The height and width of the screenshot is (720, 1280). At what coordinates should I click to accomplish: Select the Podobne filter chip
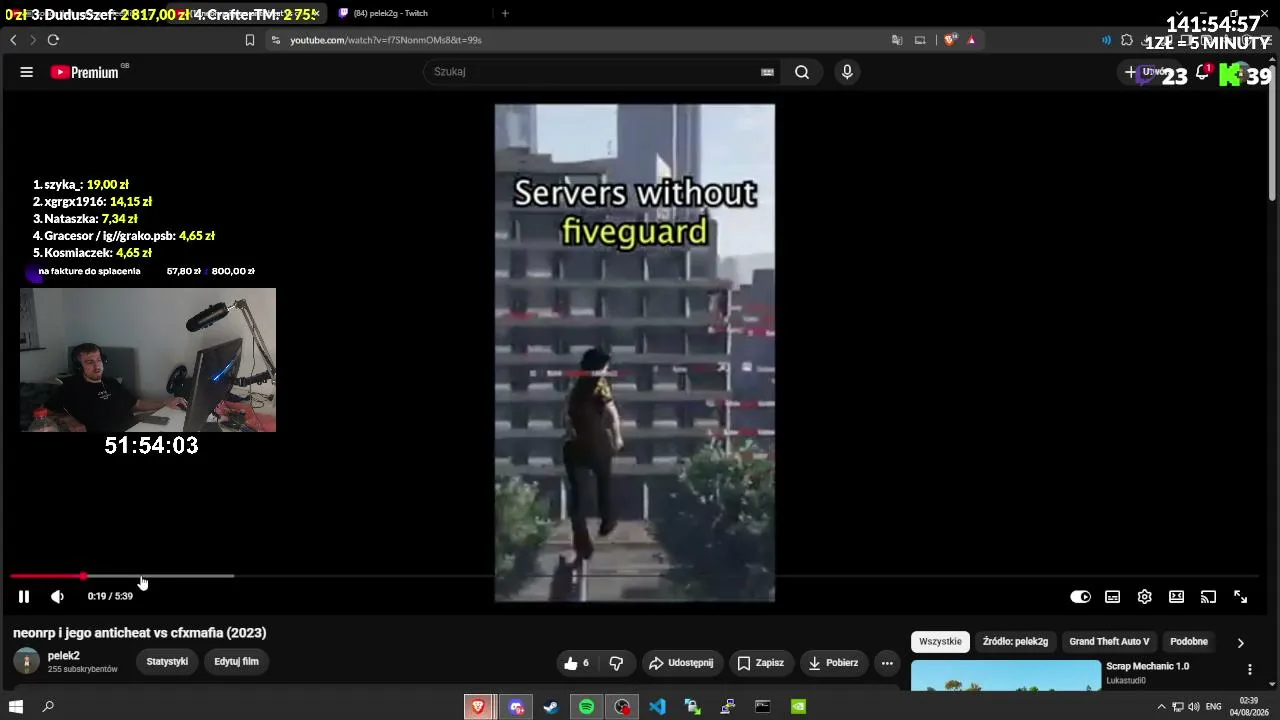point(1189,642)
